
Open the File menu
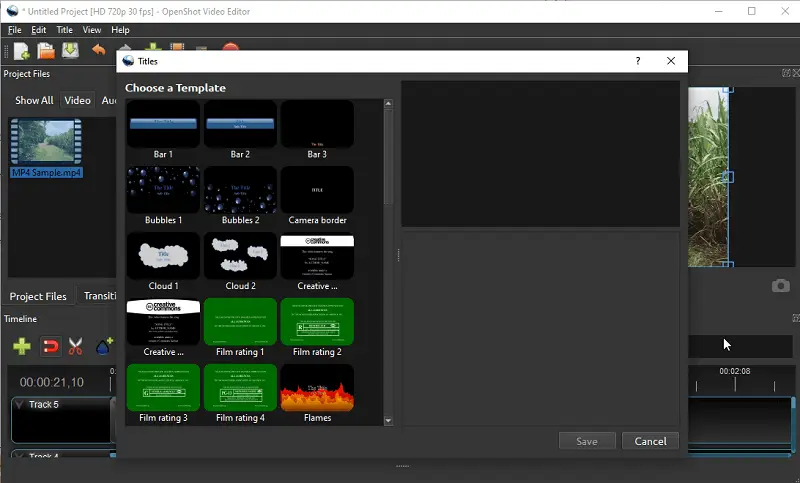tap(15, 30)
